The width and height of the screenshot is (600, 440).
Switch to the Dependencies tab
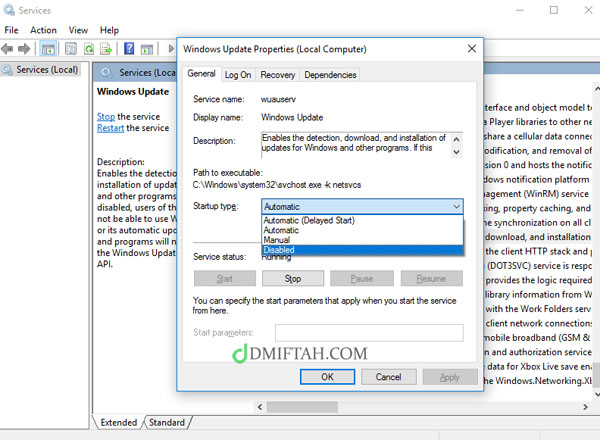(x=330, y=75)
